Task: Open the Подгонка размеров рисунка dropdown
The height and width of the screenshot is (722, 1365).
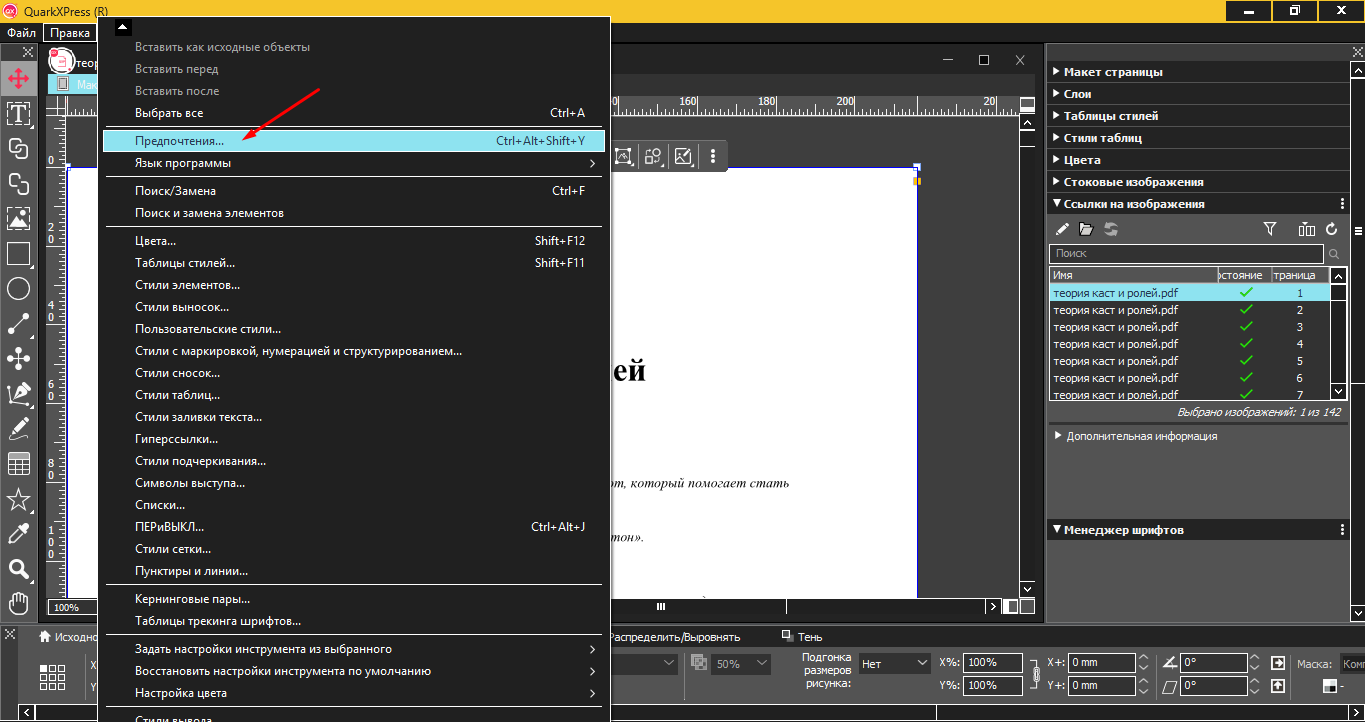Action: point(894,663)
